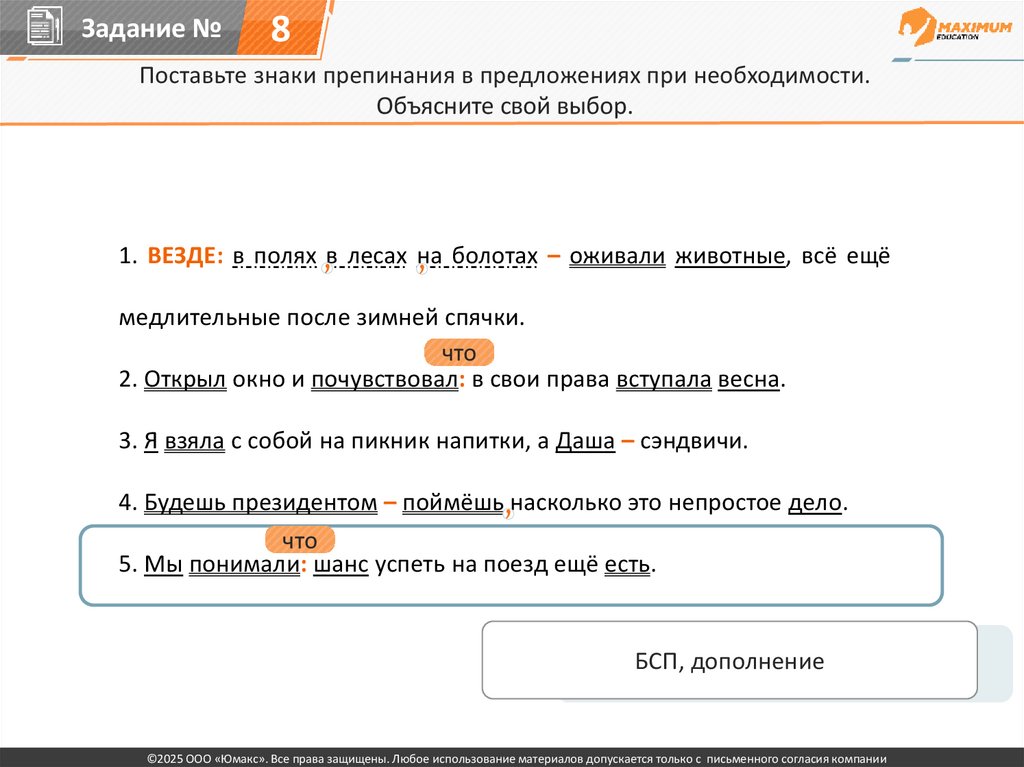Click the word 'дело' ending sentence 4
Screen dimensions: 1024x767
(815, 502)
